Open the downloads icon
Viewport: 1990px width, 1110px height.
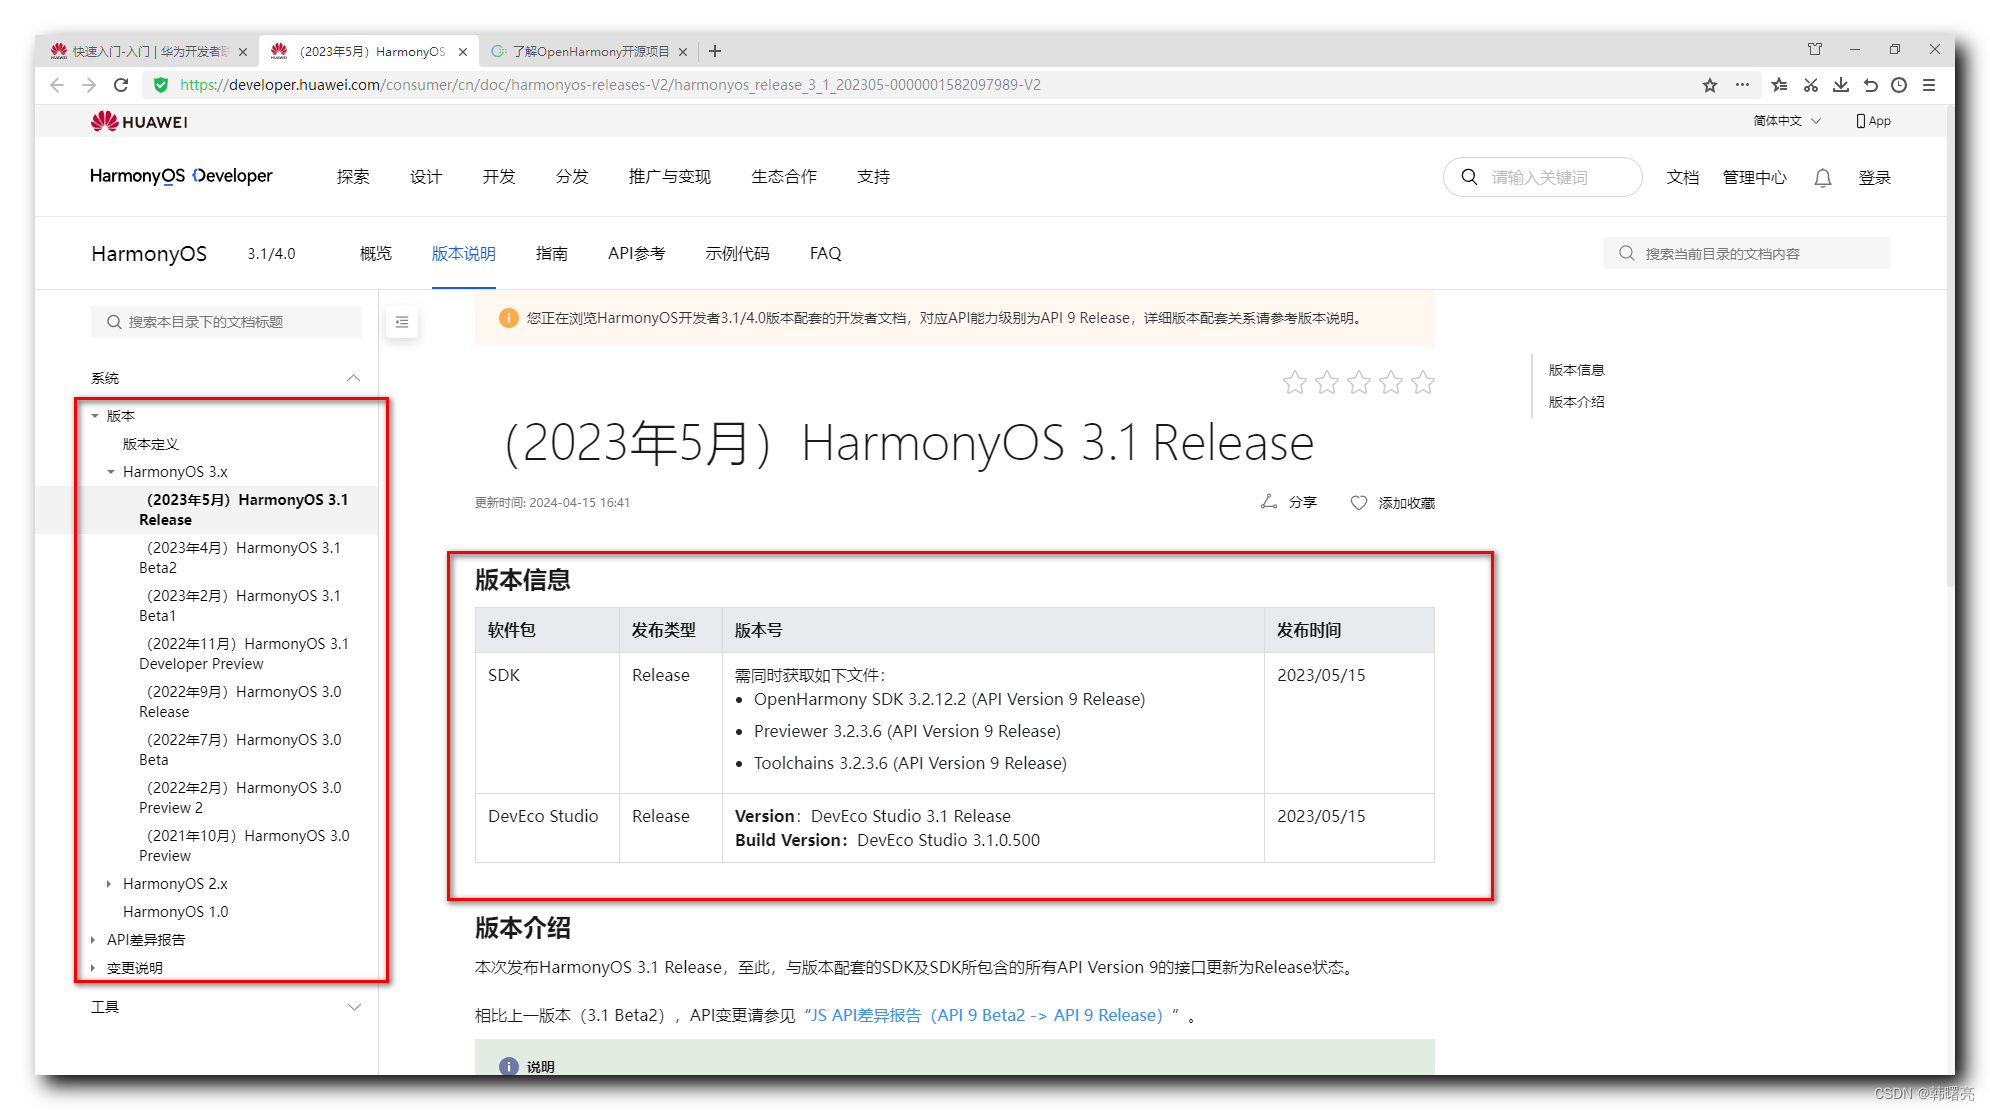1840,85
